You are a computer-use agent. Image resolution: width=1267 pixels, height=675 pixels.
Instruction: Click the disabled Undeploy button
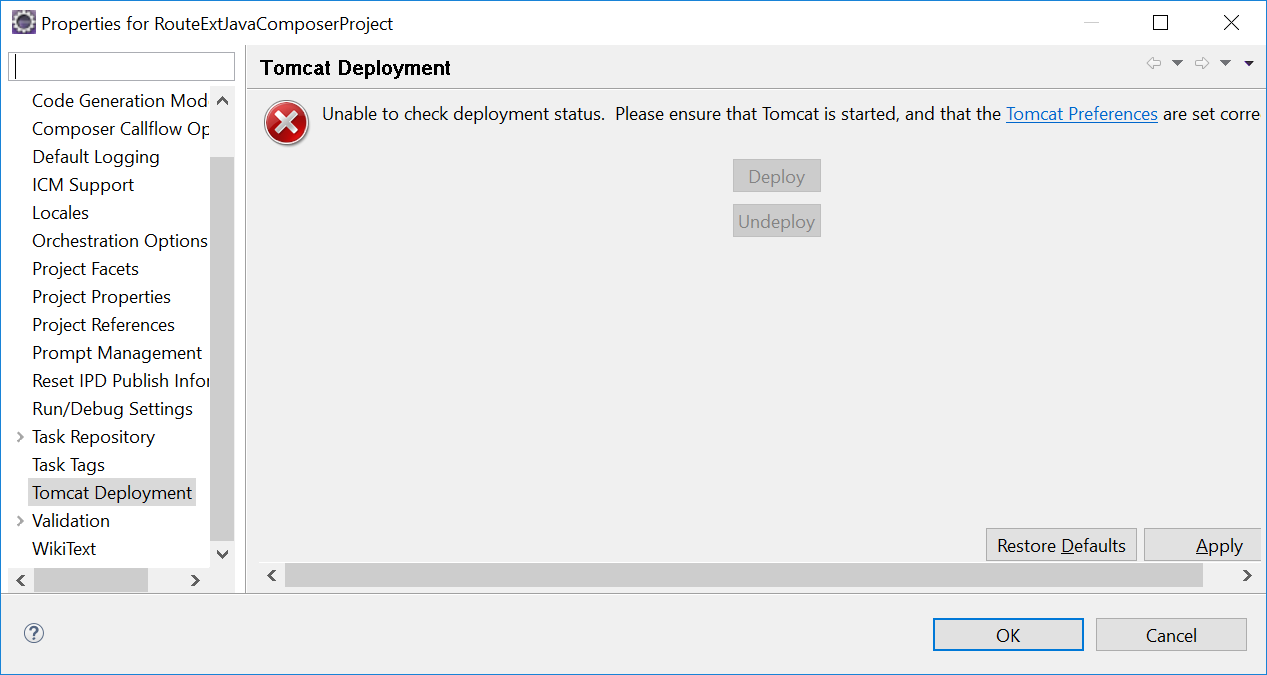(x=776, y=221)
